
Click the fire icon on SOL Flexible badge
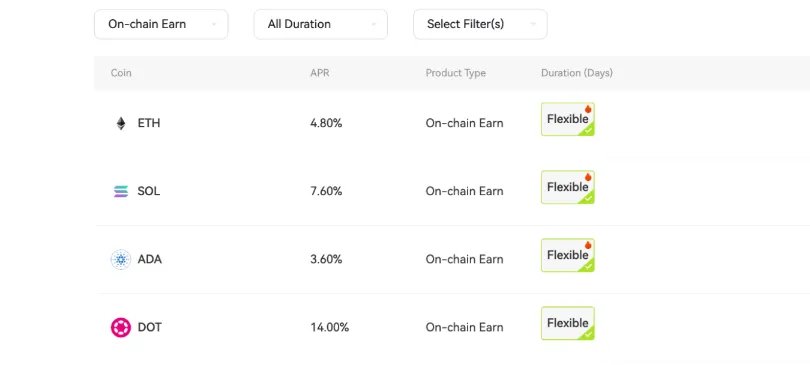click(x=588, y=177)
